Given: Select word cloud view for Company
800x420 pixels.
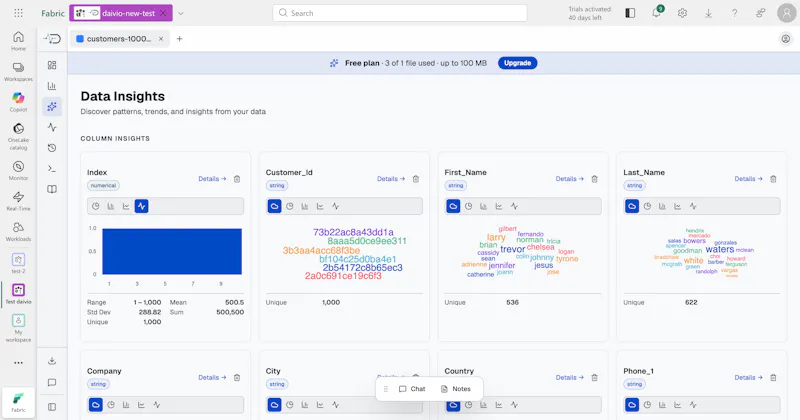Looking at the screenshot, I should tap(95, 405).
